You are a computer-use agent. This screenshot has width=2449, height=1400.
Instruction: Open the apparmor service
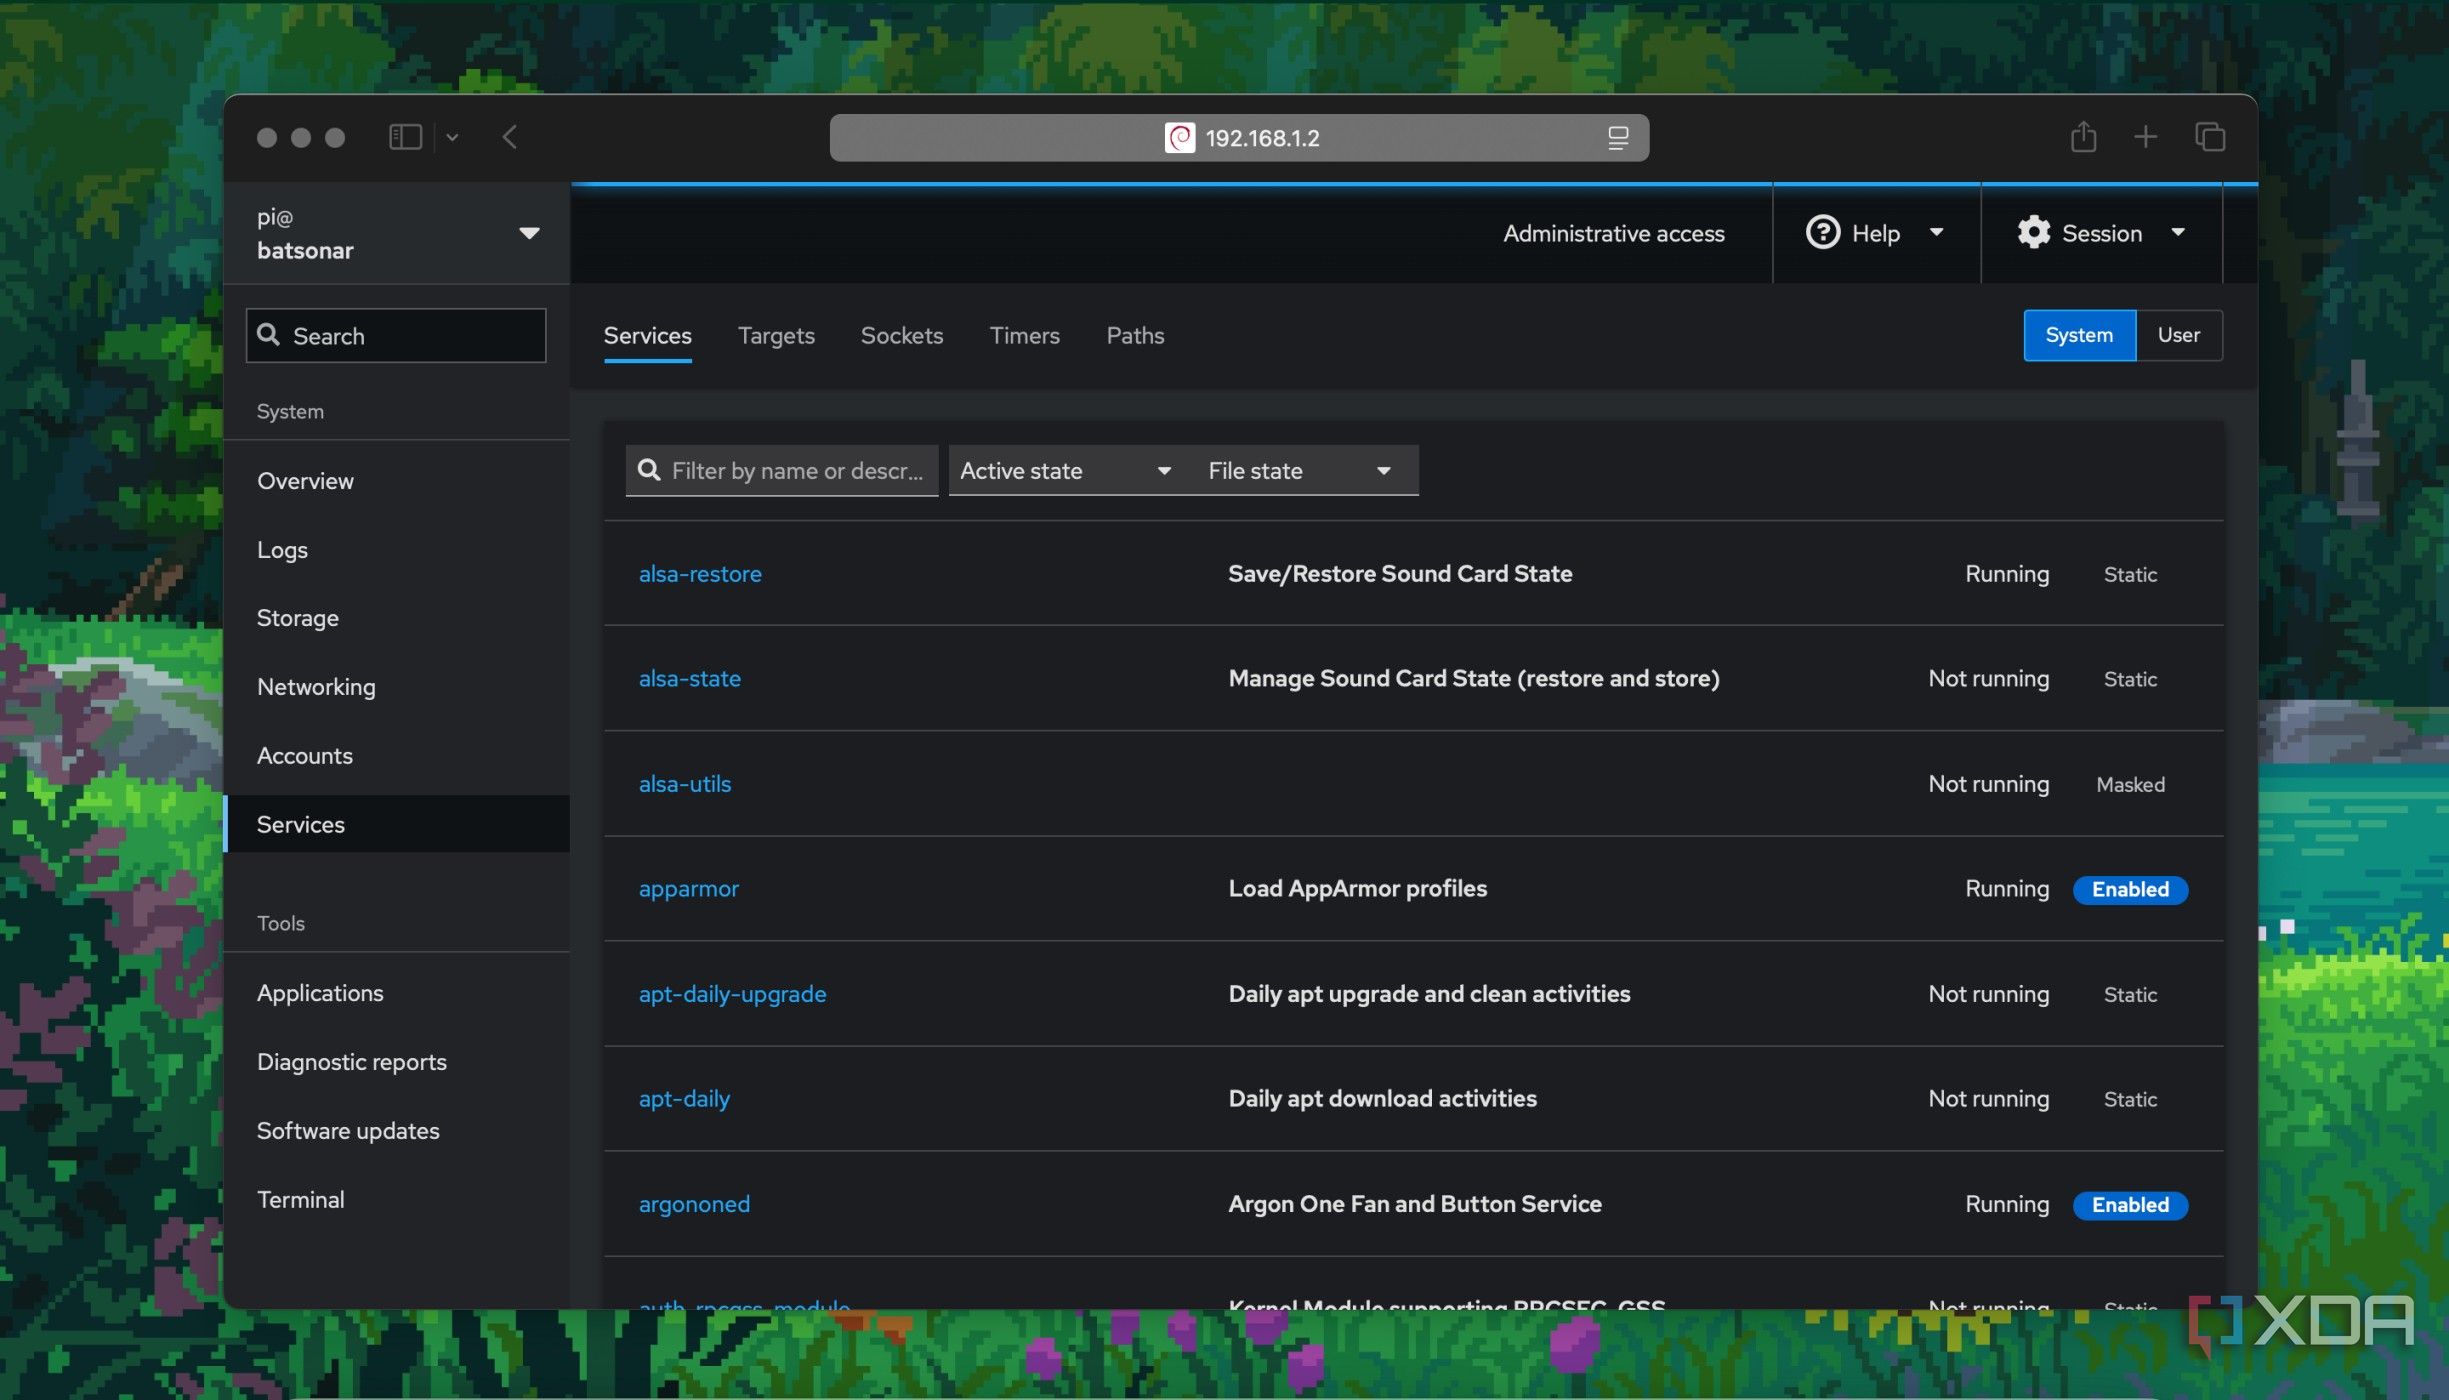tap(689, 889)
